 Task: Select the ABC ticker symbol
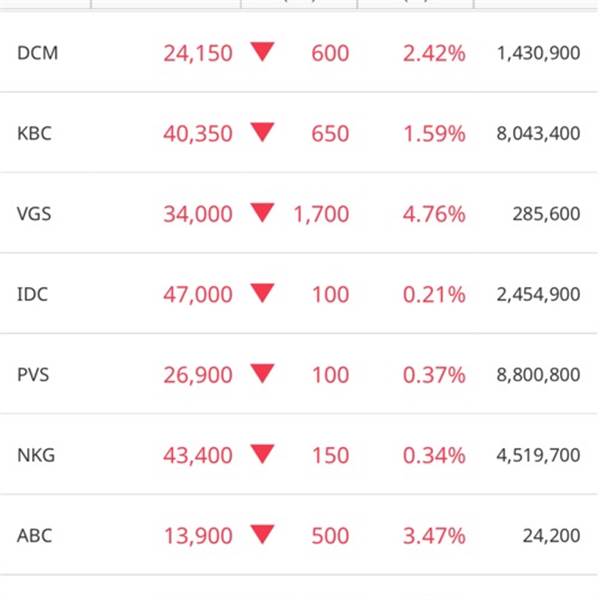pos(34,536)
